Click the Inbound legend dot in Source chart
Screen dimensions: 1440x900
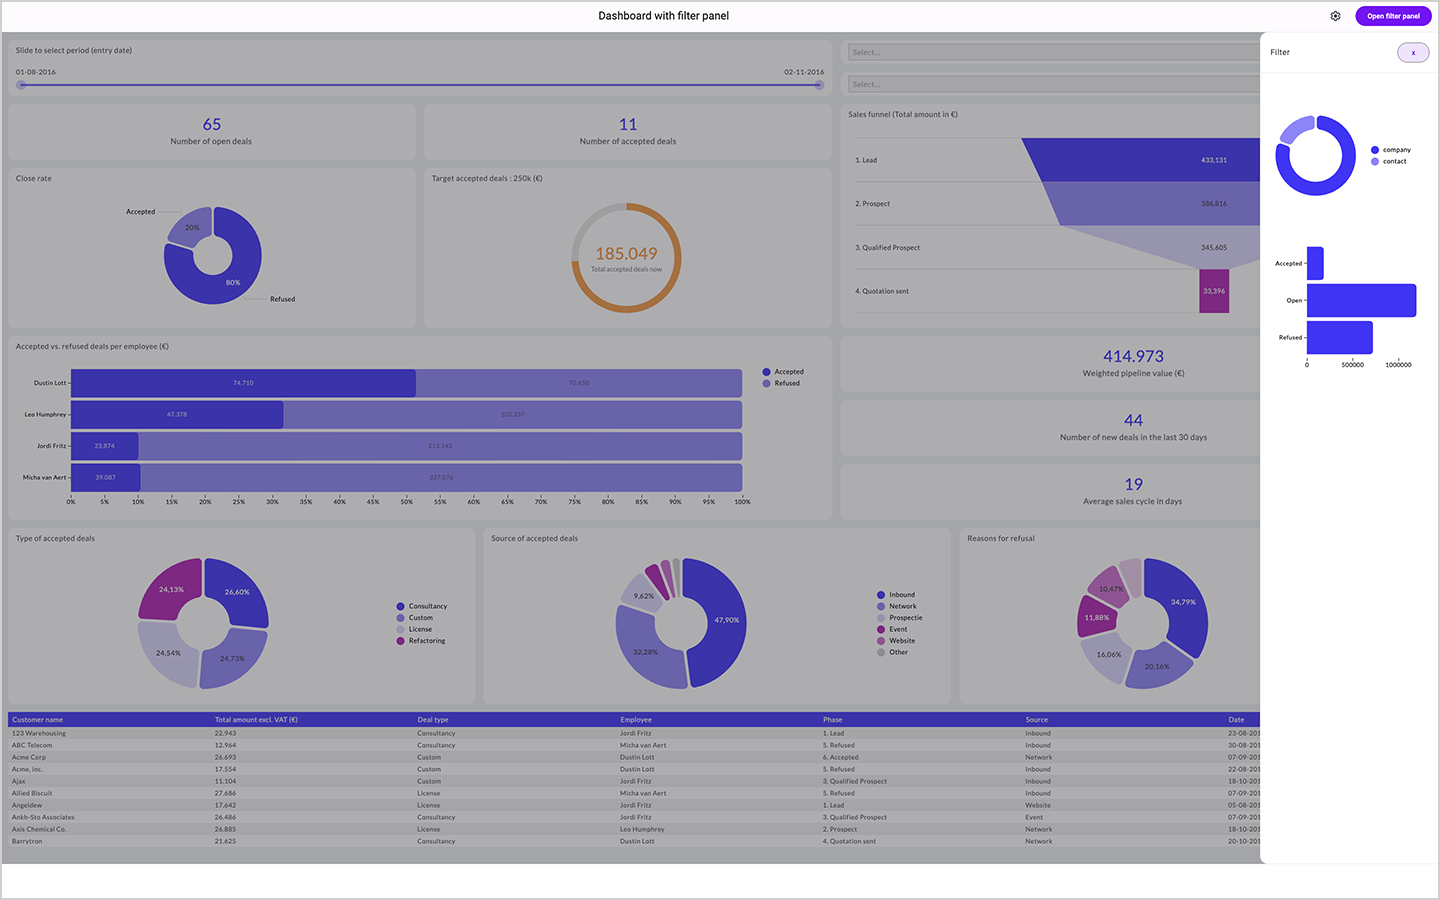881,594
